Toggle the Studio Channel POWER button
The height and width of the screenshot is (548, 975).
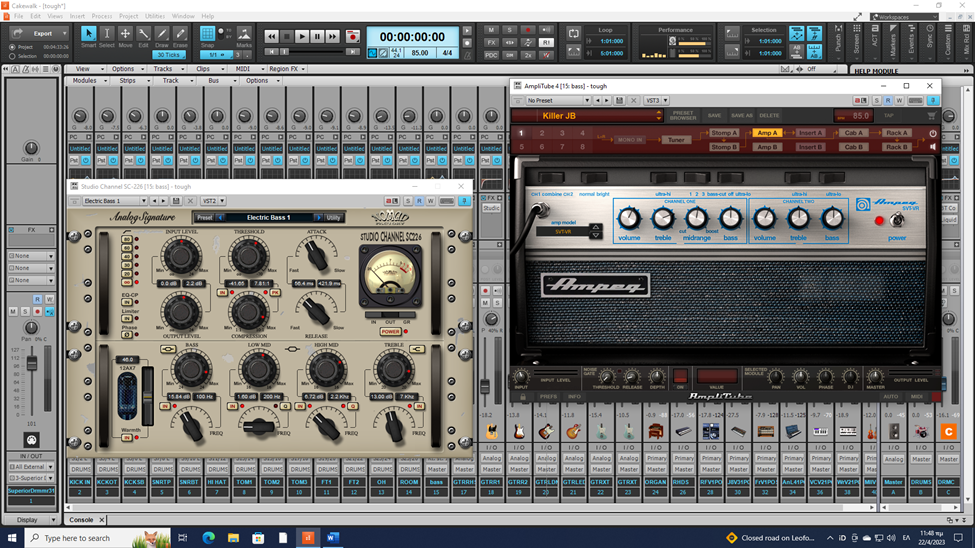390,332
